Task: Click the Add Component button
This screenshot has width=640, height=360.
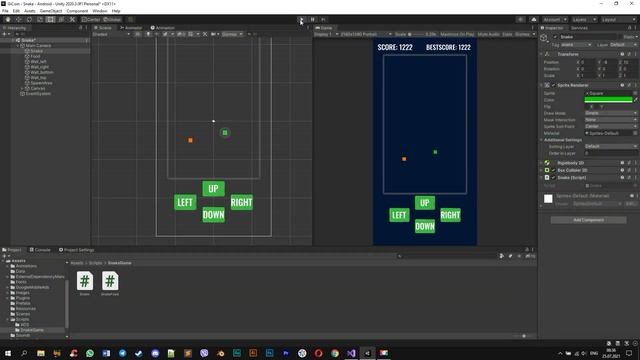Action: click(x=588, y=220)
